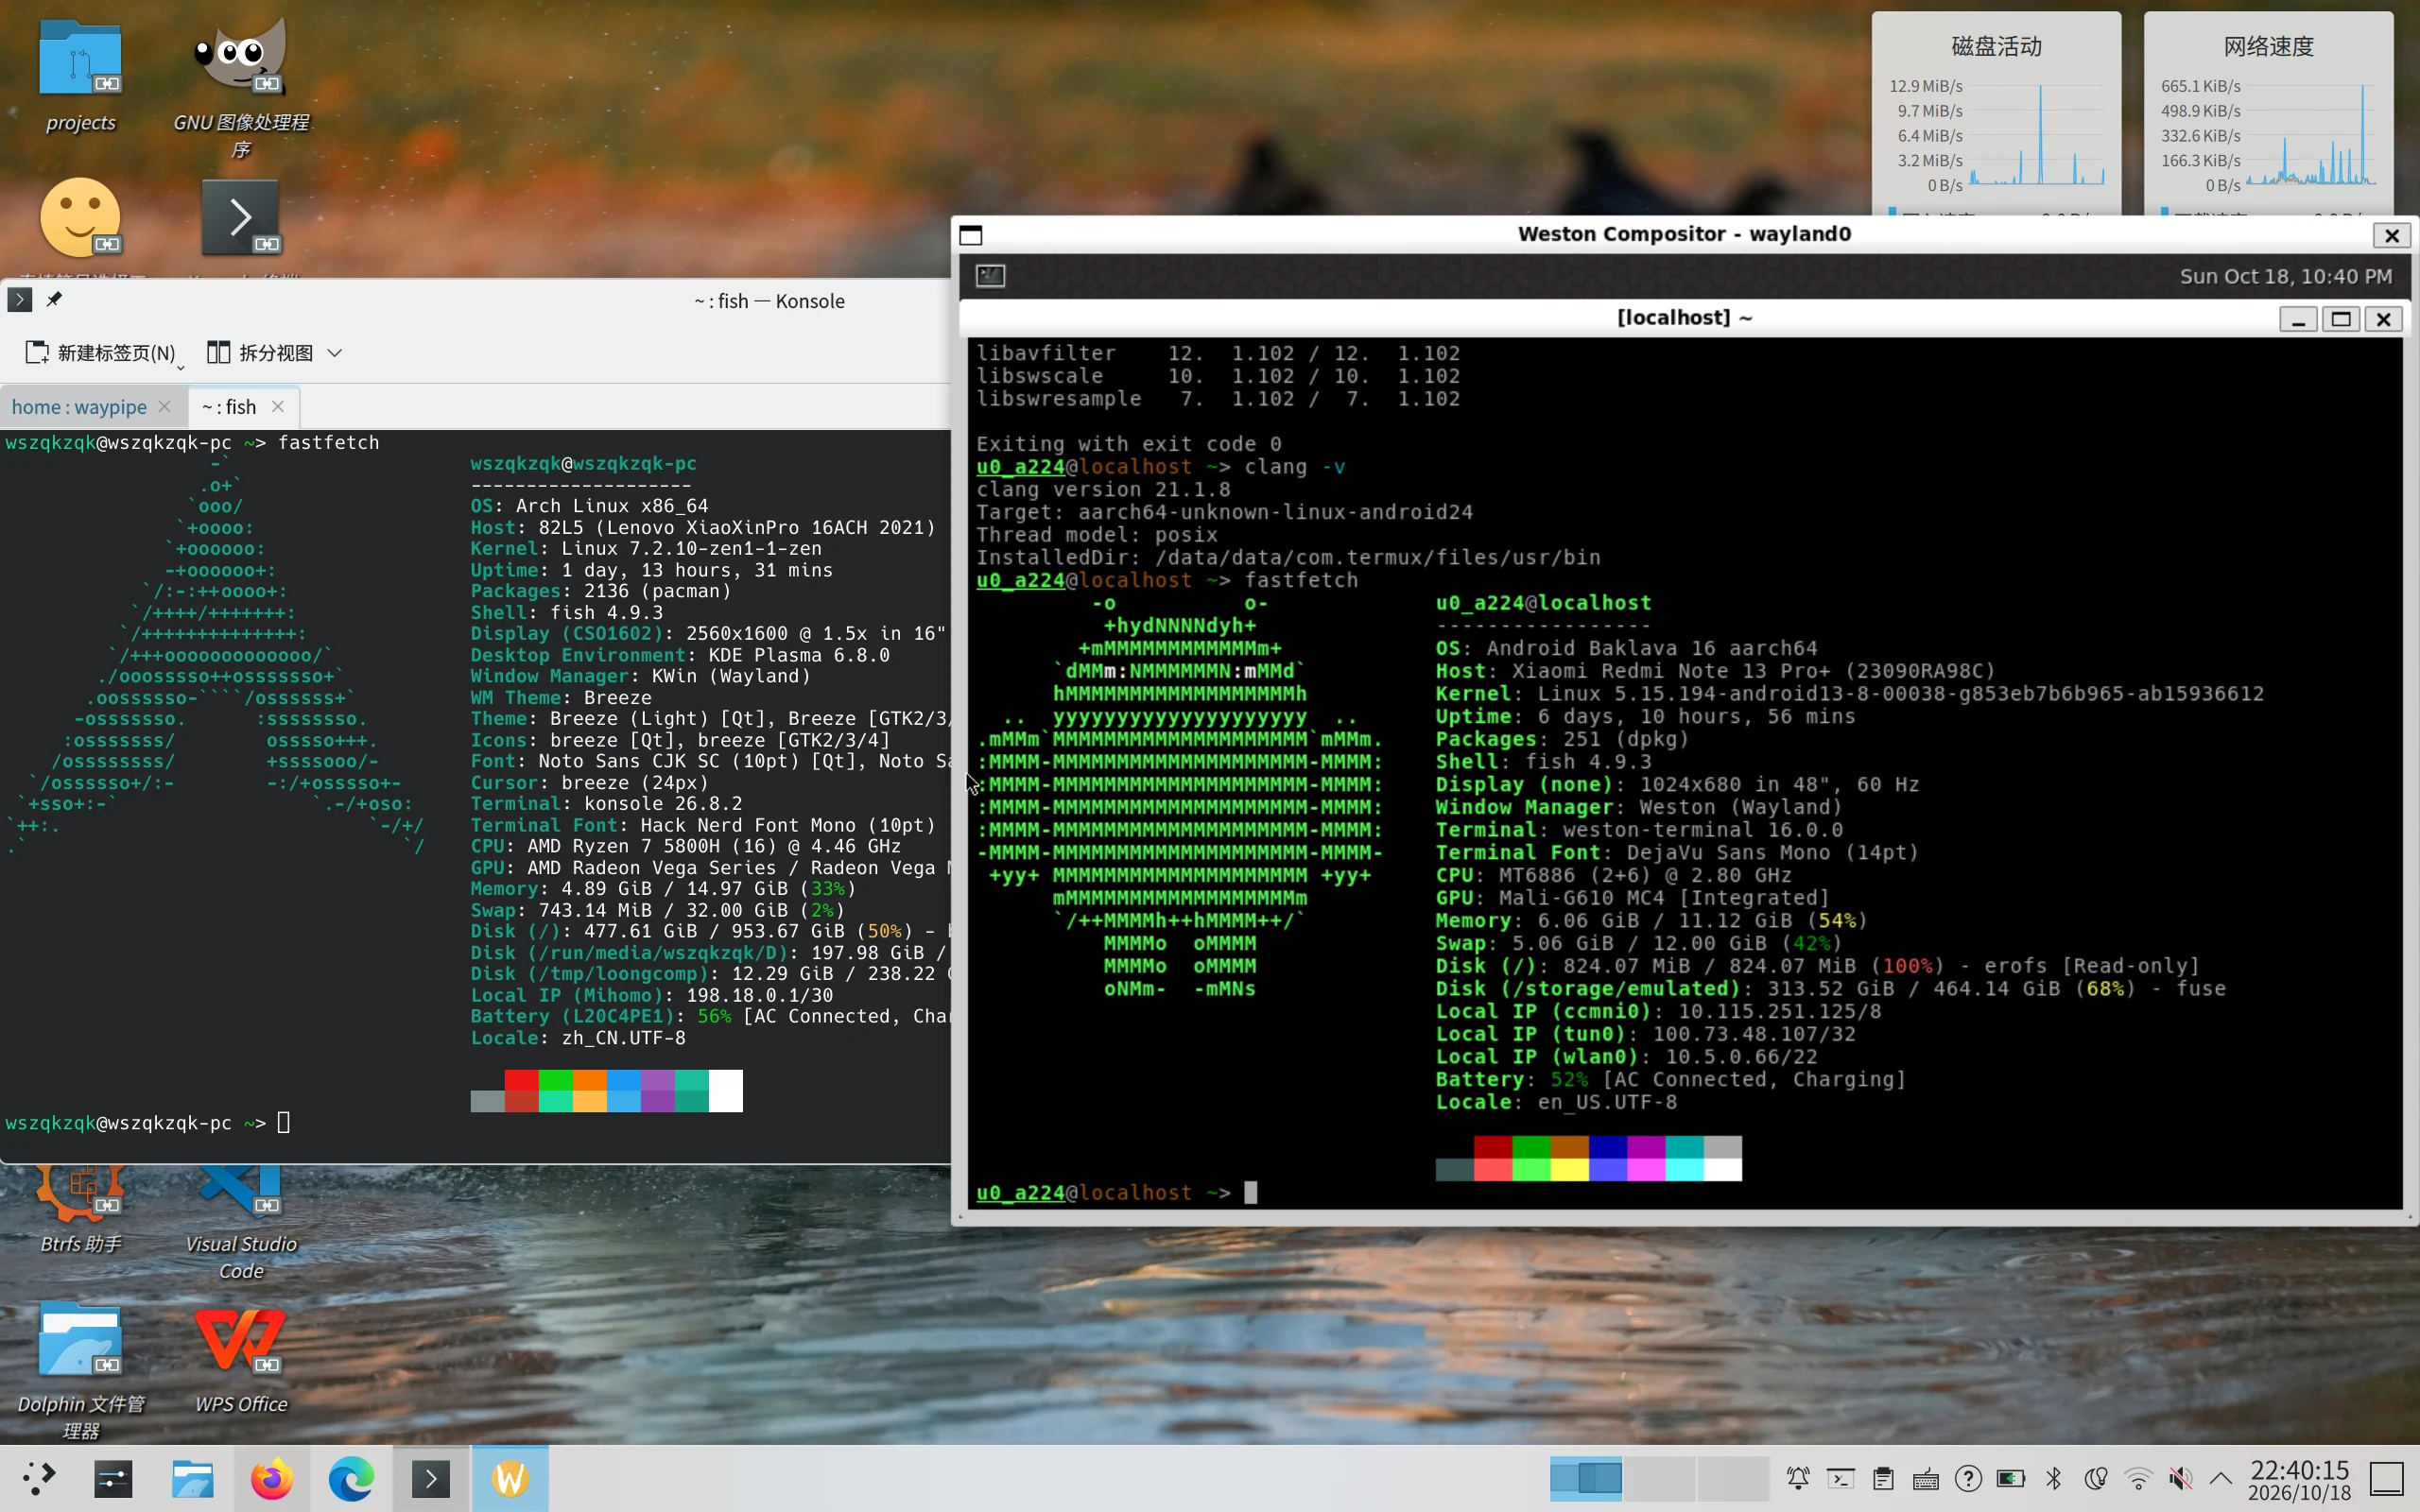The height and width of the screenshot is (1512, 2420).
Task: Click the 'Host: Xiaomi Redmi Note 13 Pro+' line
Action: 1715,671
